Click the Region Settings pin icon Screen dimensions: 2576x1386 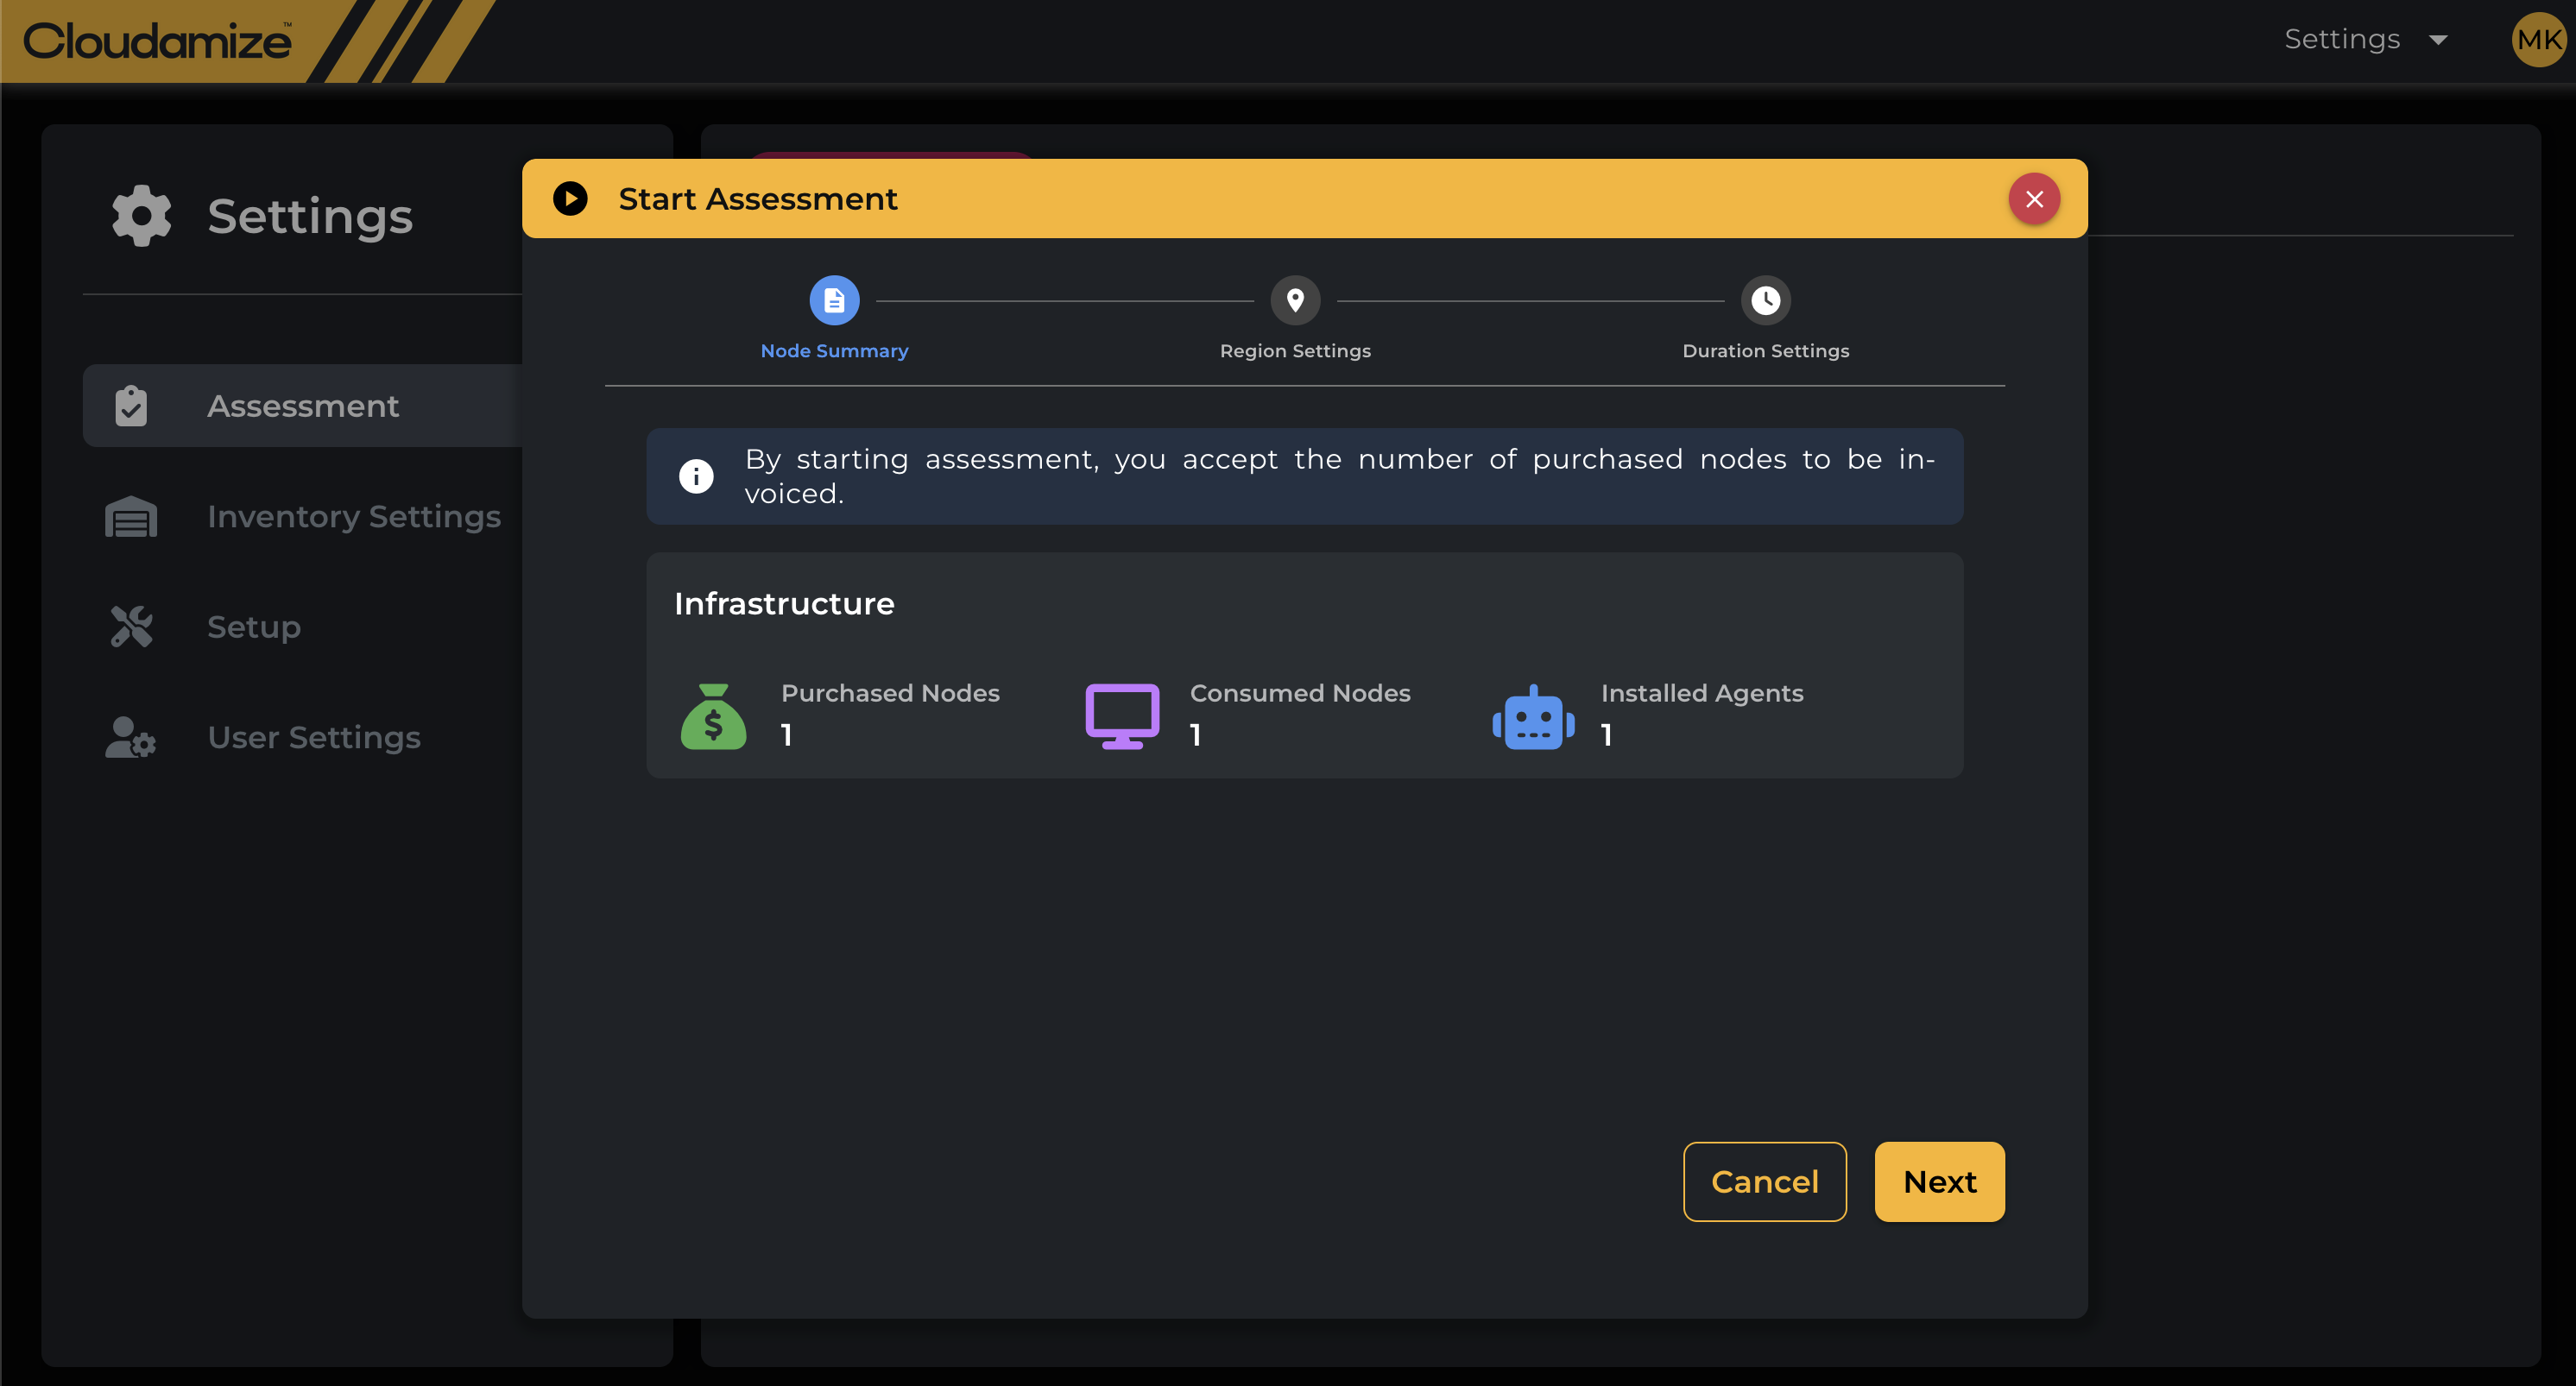(x=1295, y=300)
